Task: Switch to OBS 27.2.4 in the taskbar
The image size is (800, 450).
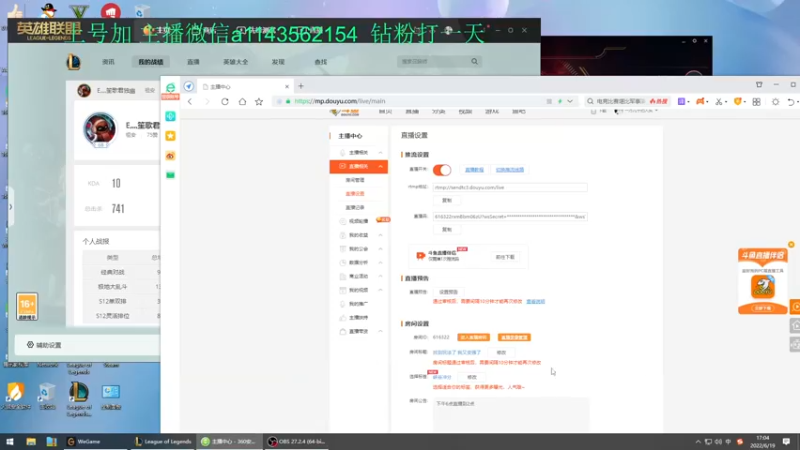Action: pyautogui.click(x=297, y=441)
